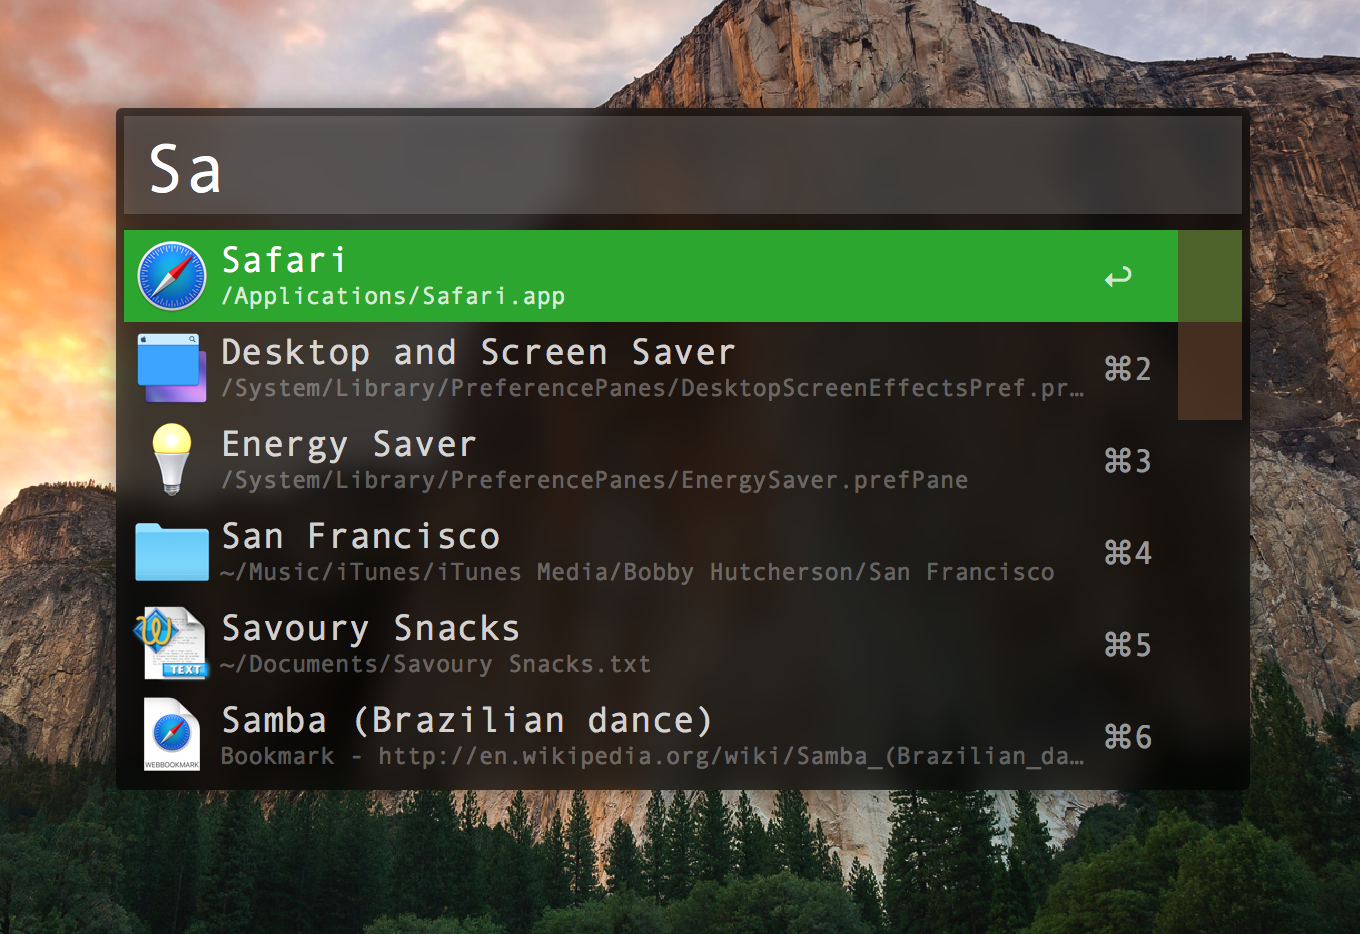
Task: Click the Desktop and Screen Saver icon
Action: pos(171,368)
